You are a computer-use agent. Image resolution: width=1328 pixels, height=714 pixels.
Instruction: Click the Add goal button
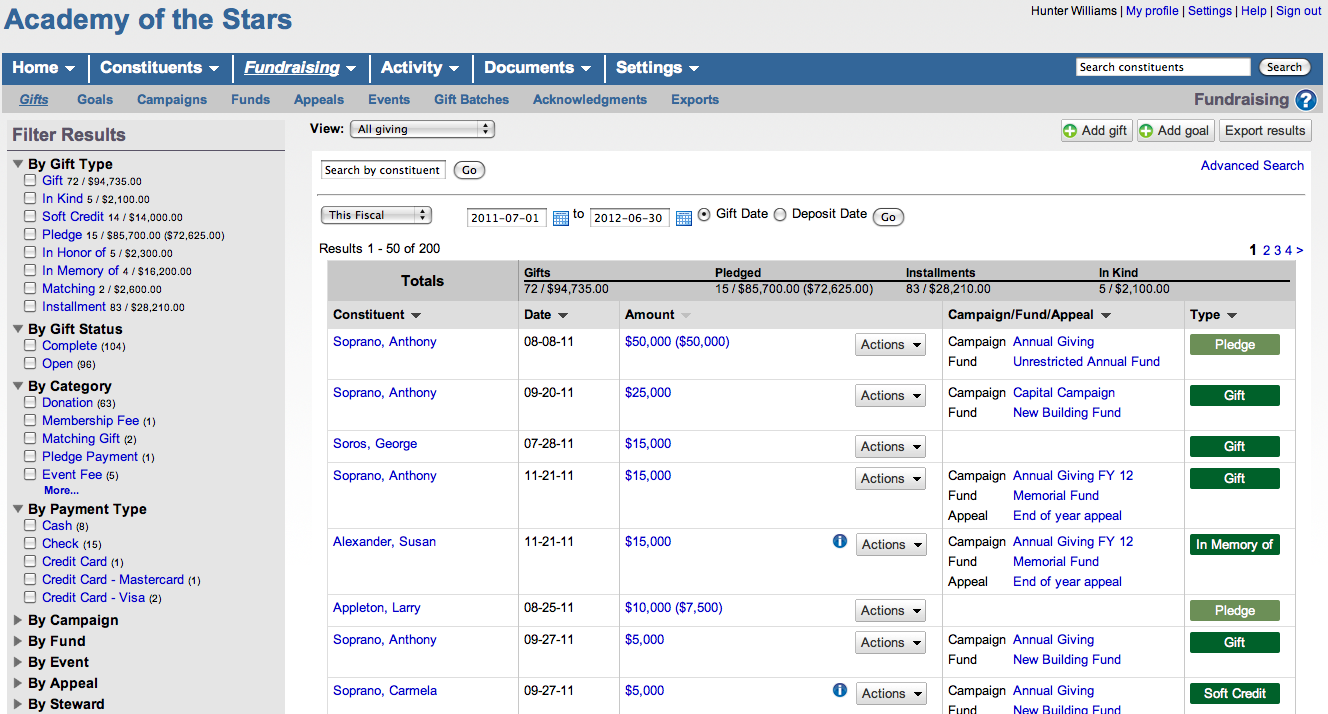1175,130
